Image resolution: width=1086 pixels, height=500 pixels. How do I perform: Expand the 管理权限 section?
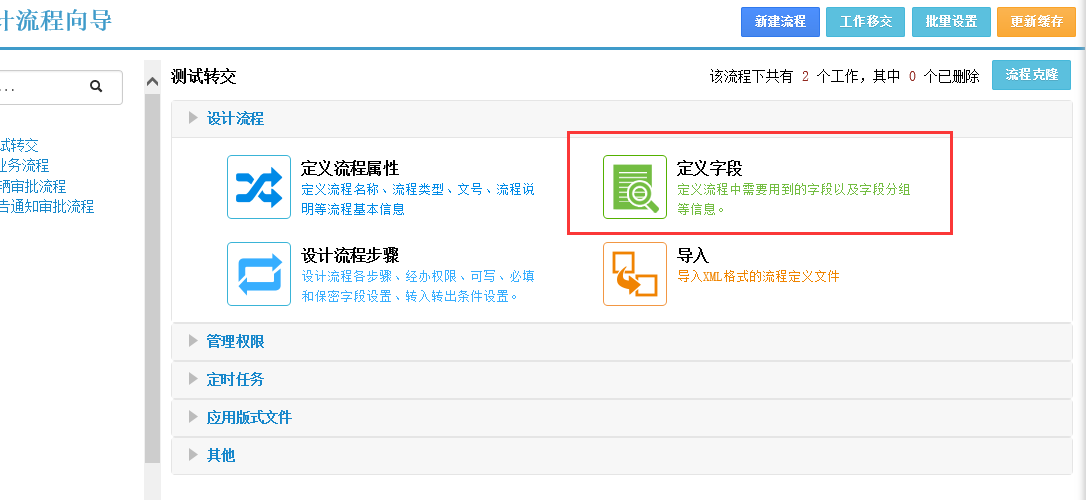click(235, 341)
